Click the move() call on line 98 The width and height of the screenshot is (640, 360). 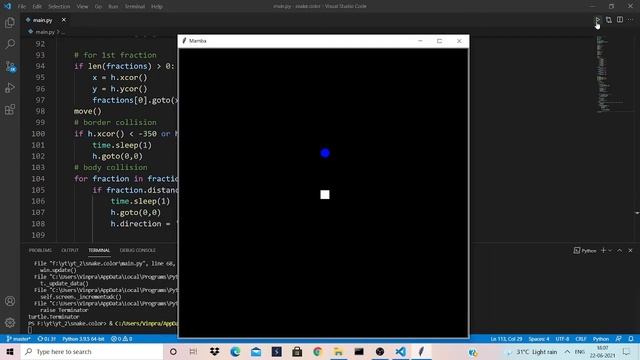[87, 111]
